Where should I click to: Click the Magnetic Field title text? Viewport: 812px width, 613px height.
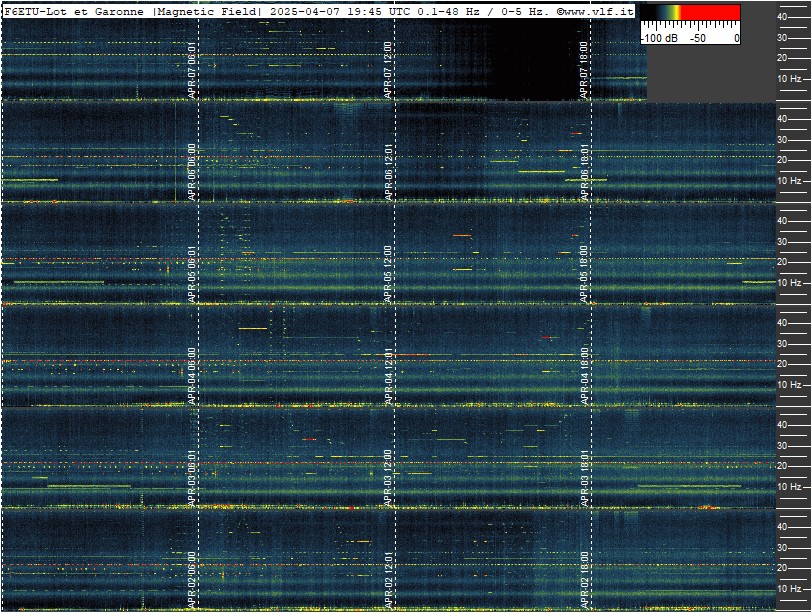pyautogui.click(x=206, y=11)
